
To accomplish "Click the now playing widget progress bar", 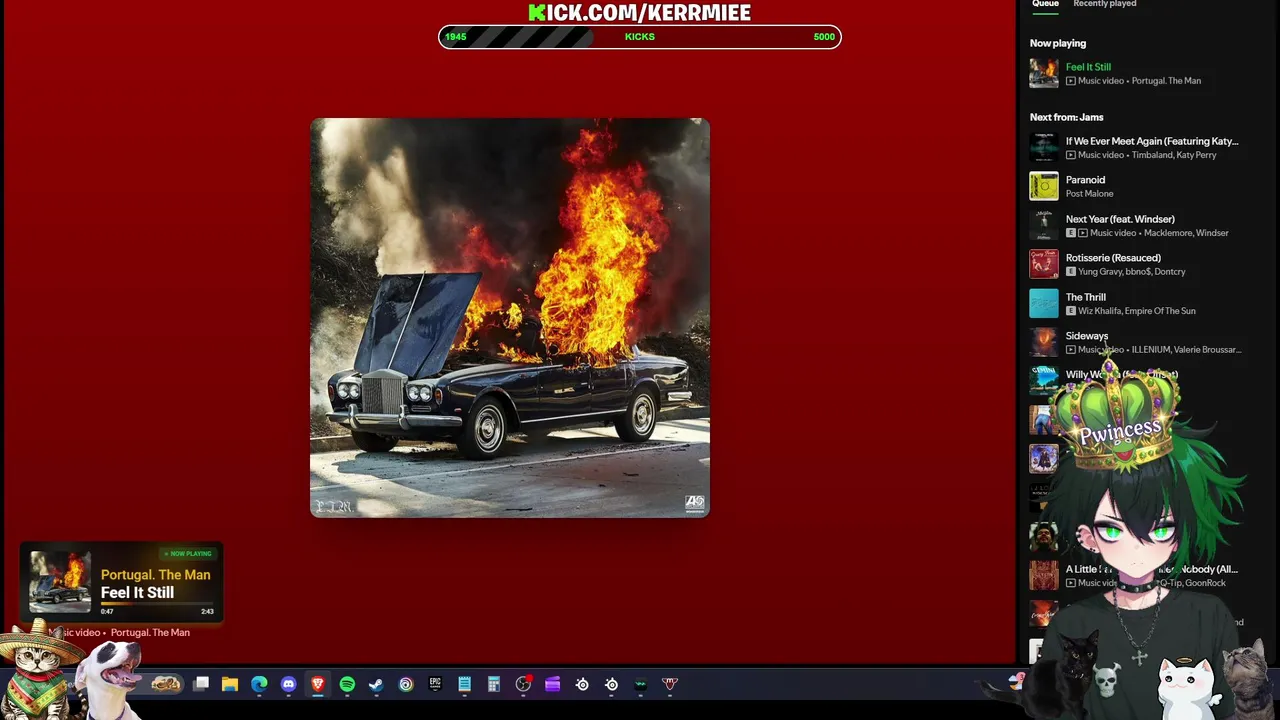I will click(157, 603).
